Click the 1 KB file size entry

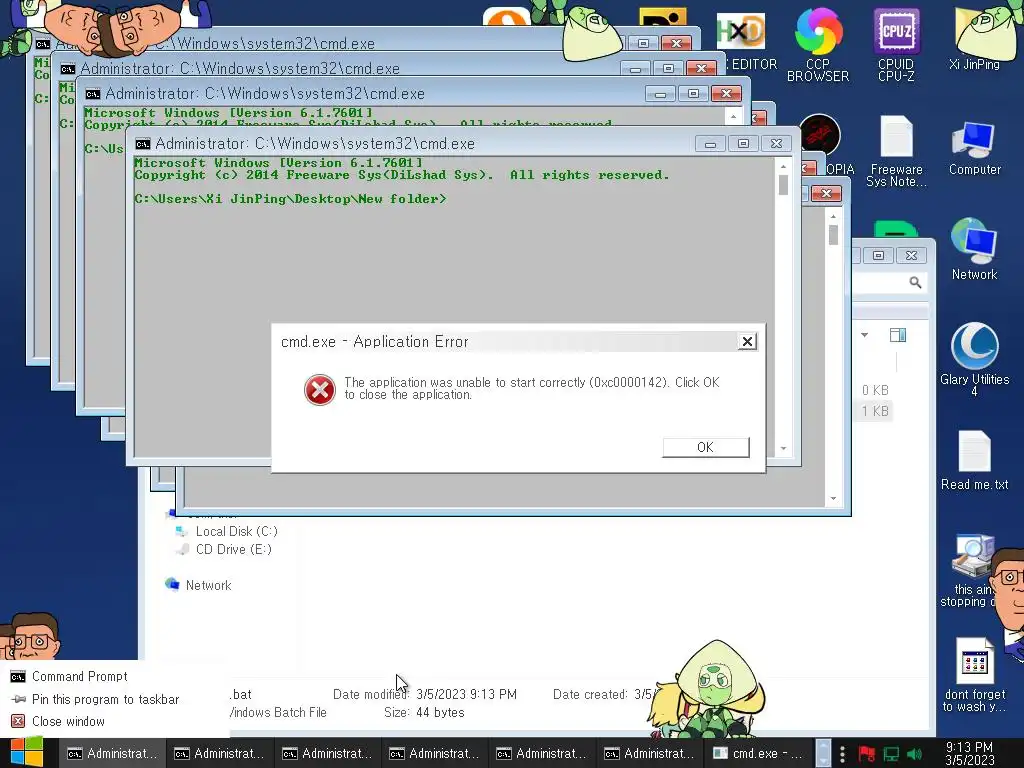point(875,411)
